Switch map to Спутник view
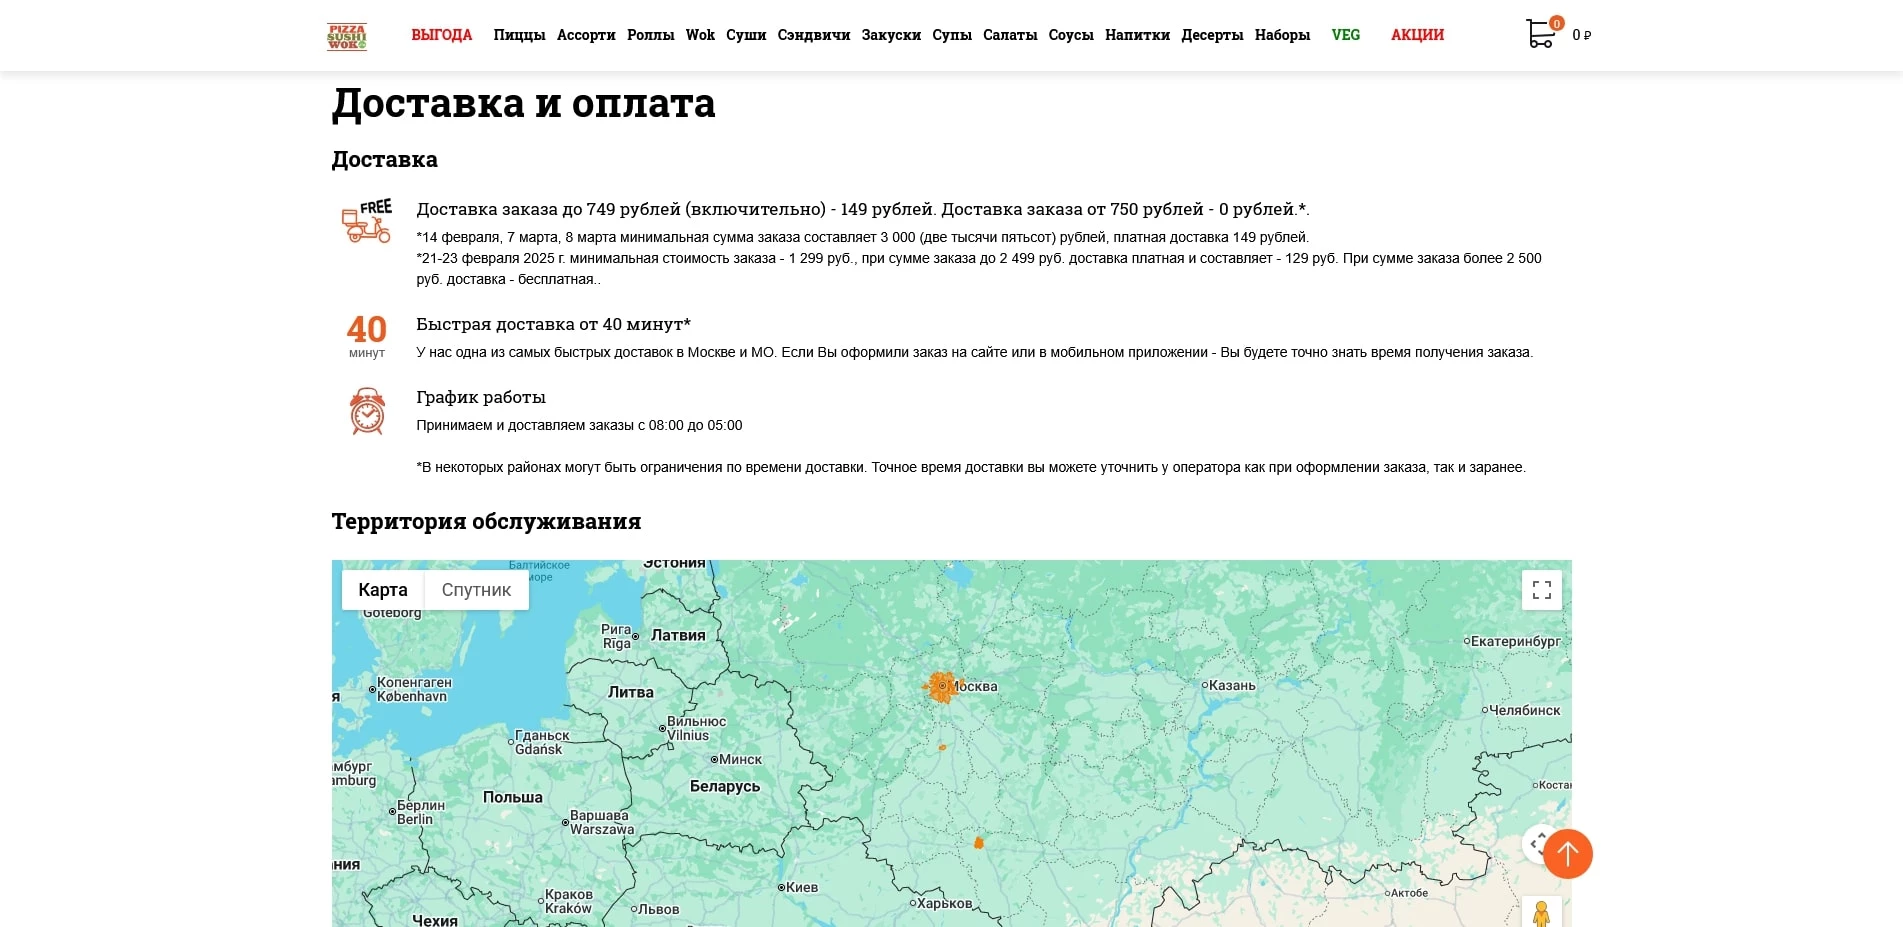The width and height of the screenshot is (1903, 927). tap(476, 590)
